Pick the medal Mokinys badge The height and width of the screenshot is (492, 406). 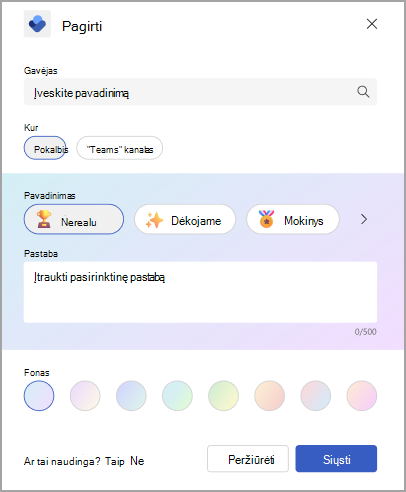click(293, 219)
